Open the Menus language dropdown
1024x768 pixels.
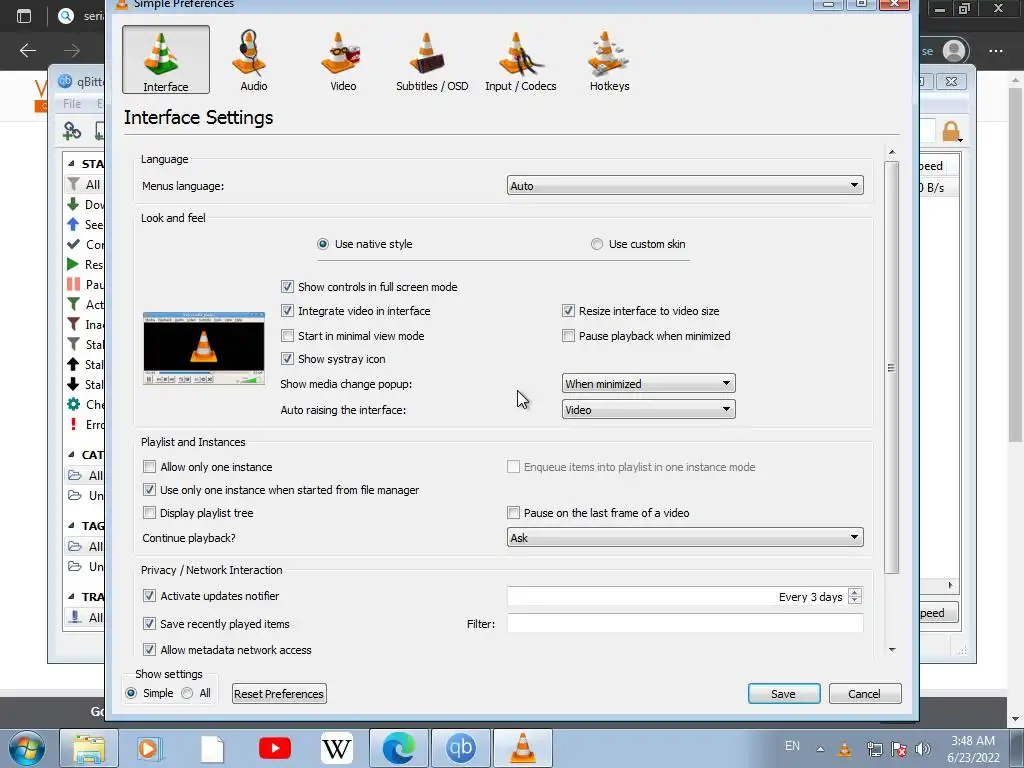click(685, 185)
